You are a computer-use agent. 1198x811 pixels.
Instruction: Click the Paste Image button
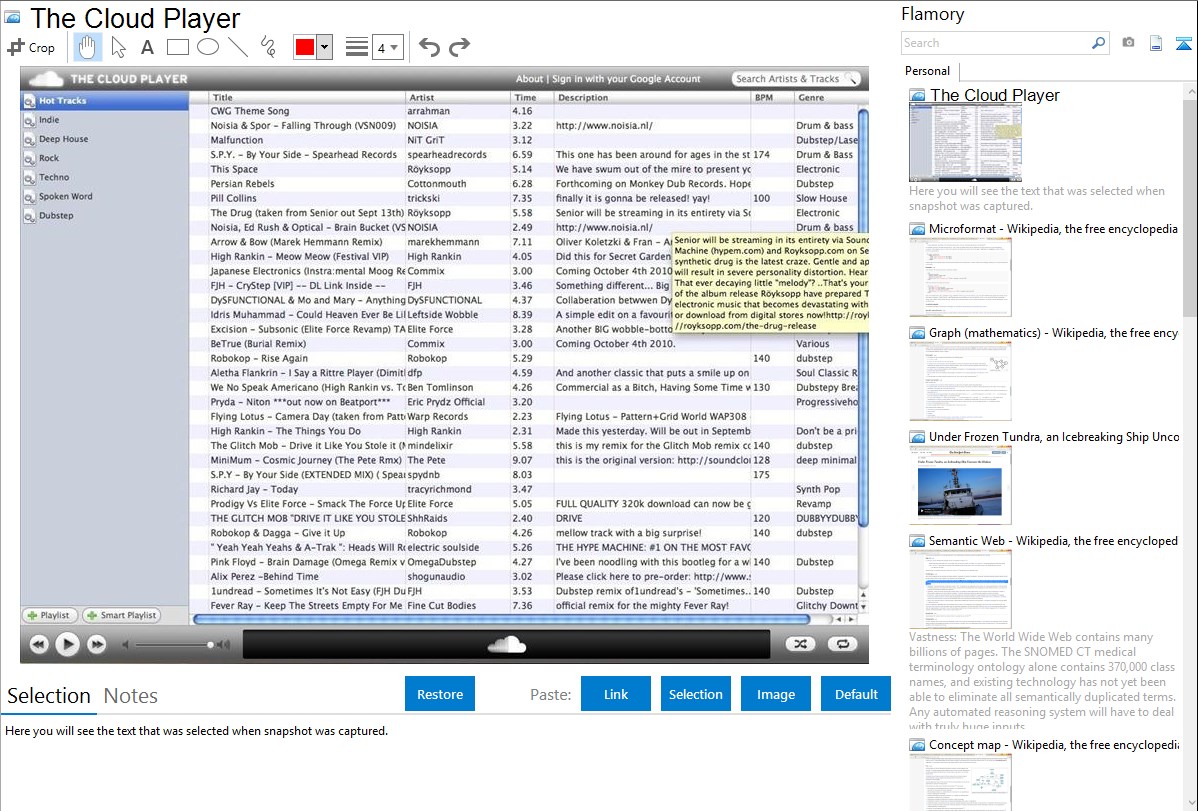point(775,694)
